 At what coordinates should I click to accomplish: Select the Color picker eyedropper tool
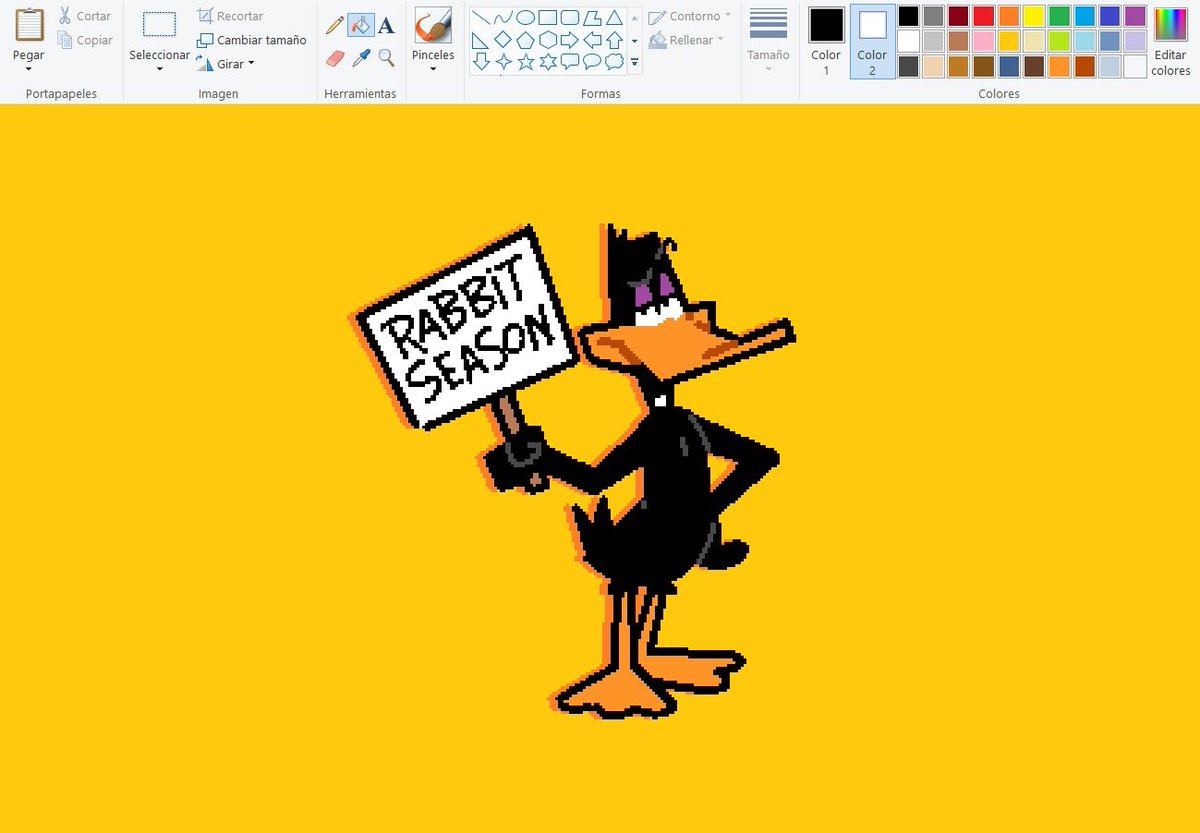[x=361, y=59]
